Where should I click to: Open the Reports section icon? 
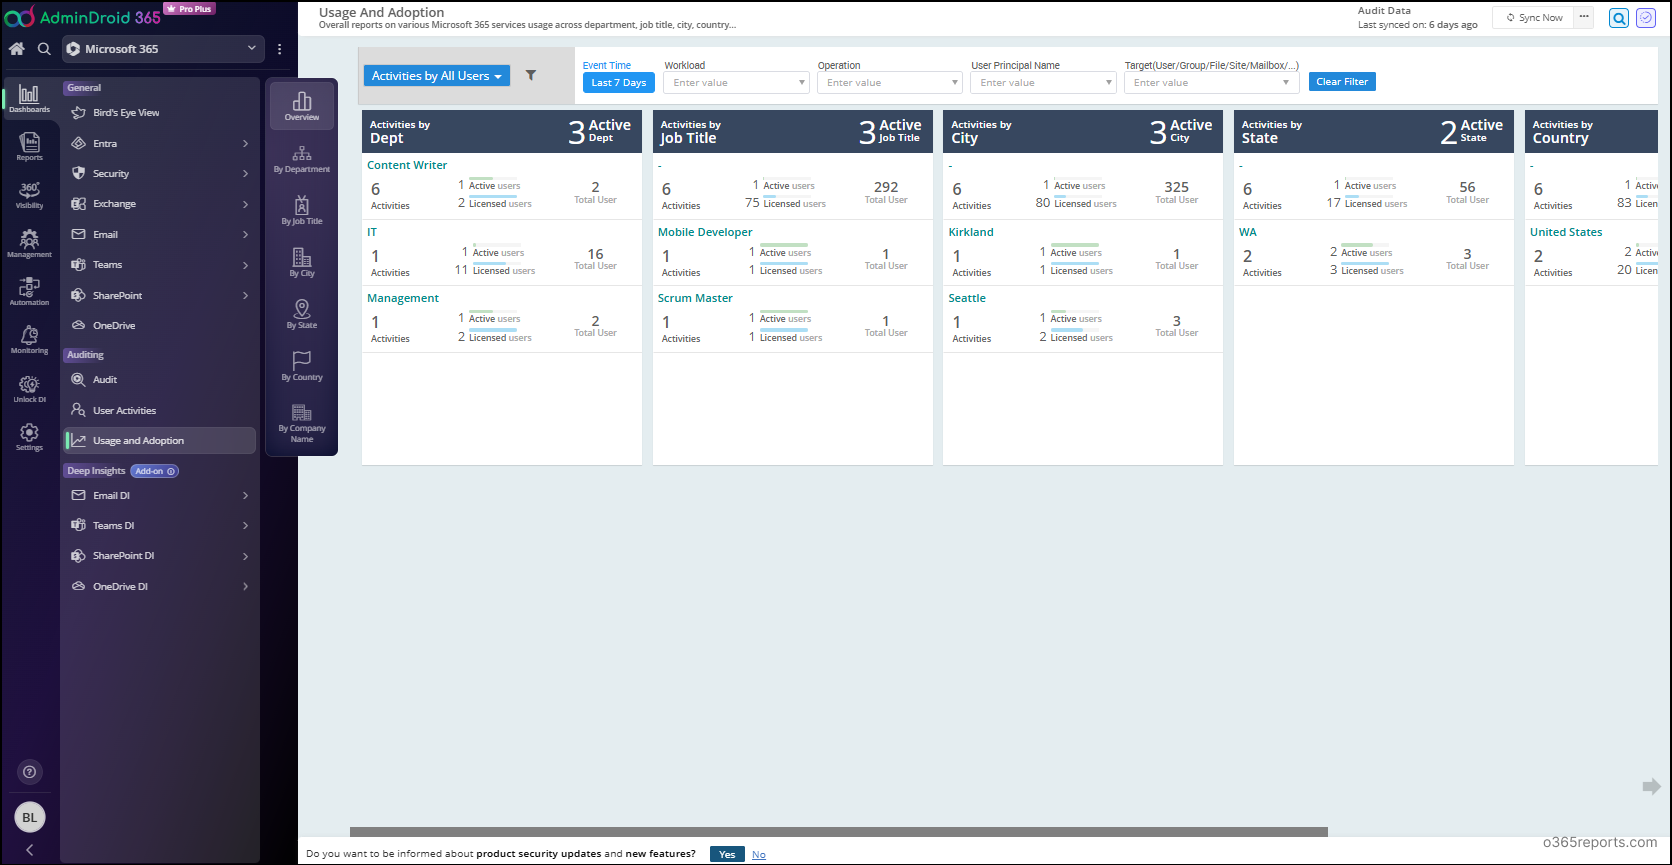[x=29, y=146]
